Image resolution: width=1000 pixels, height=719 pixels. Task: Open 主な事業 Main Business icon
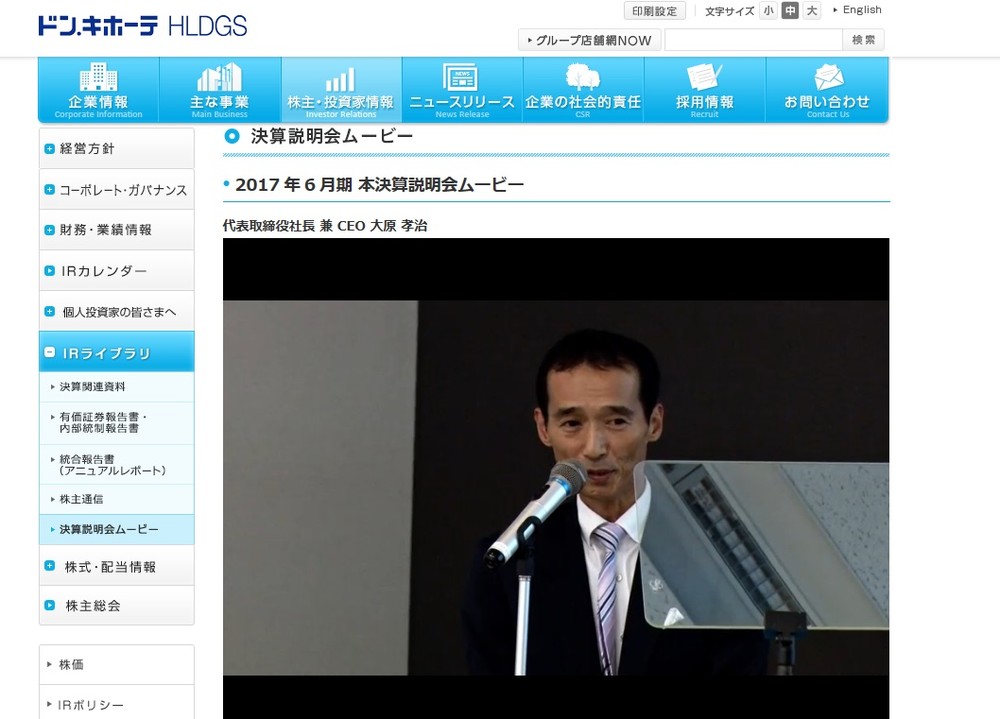point(219,78)
